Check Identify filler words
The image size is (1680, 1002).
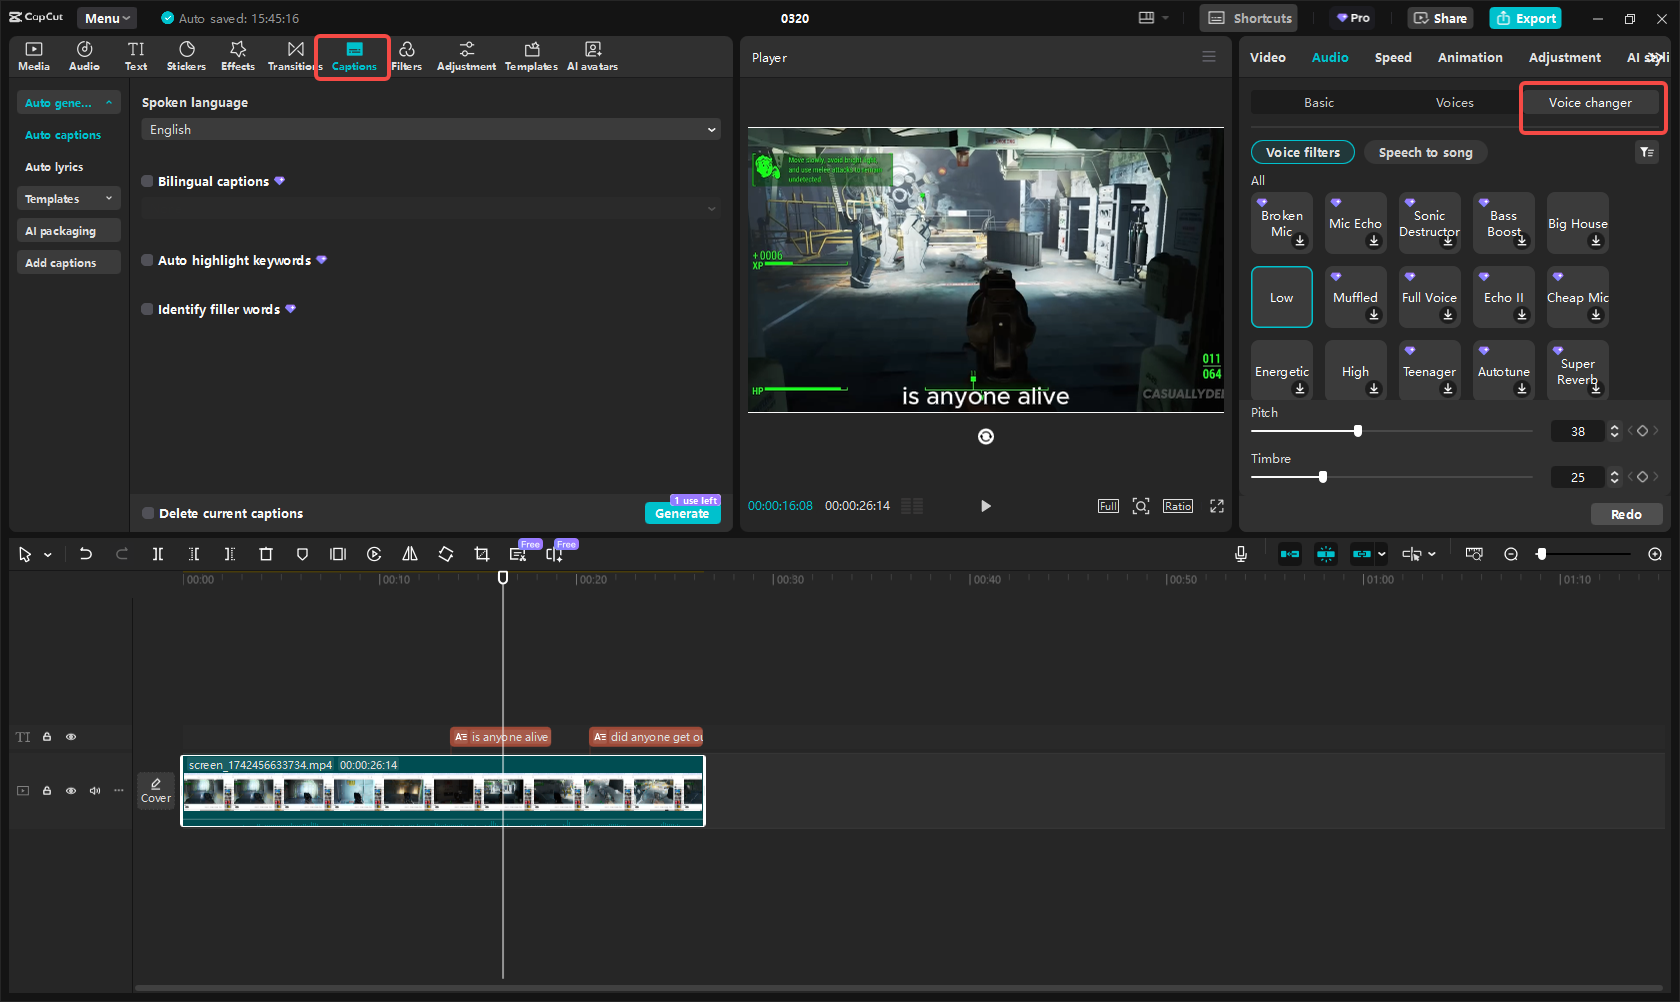coord(147,309)
